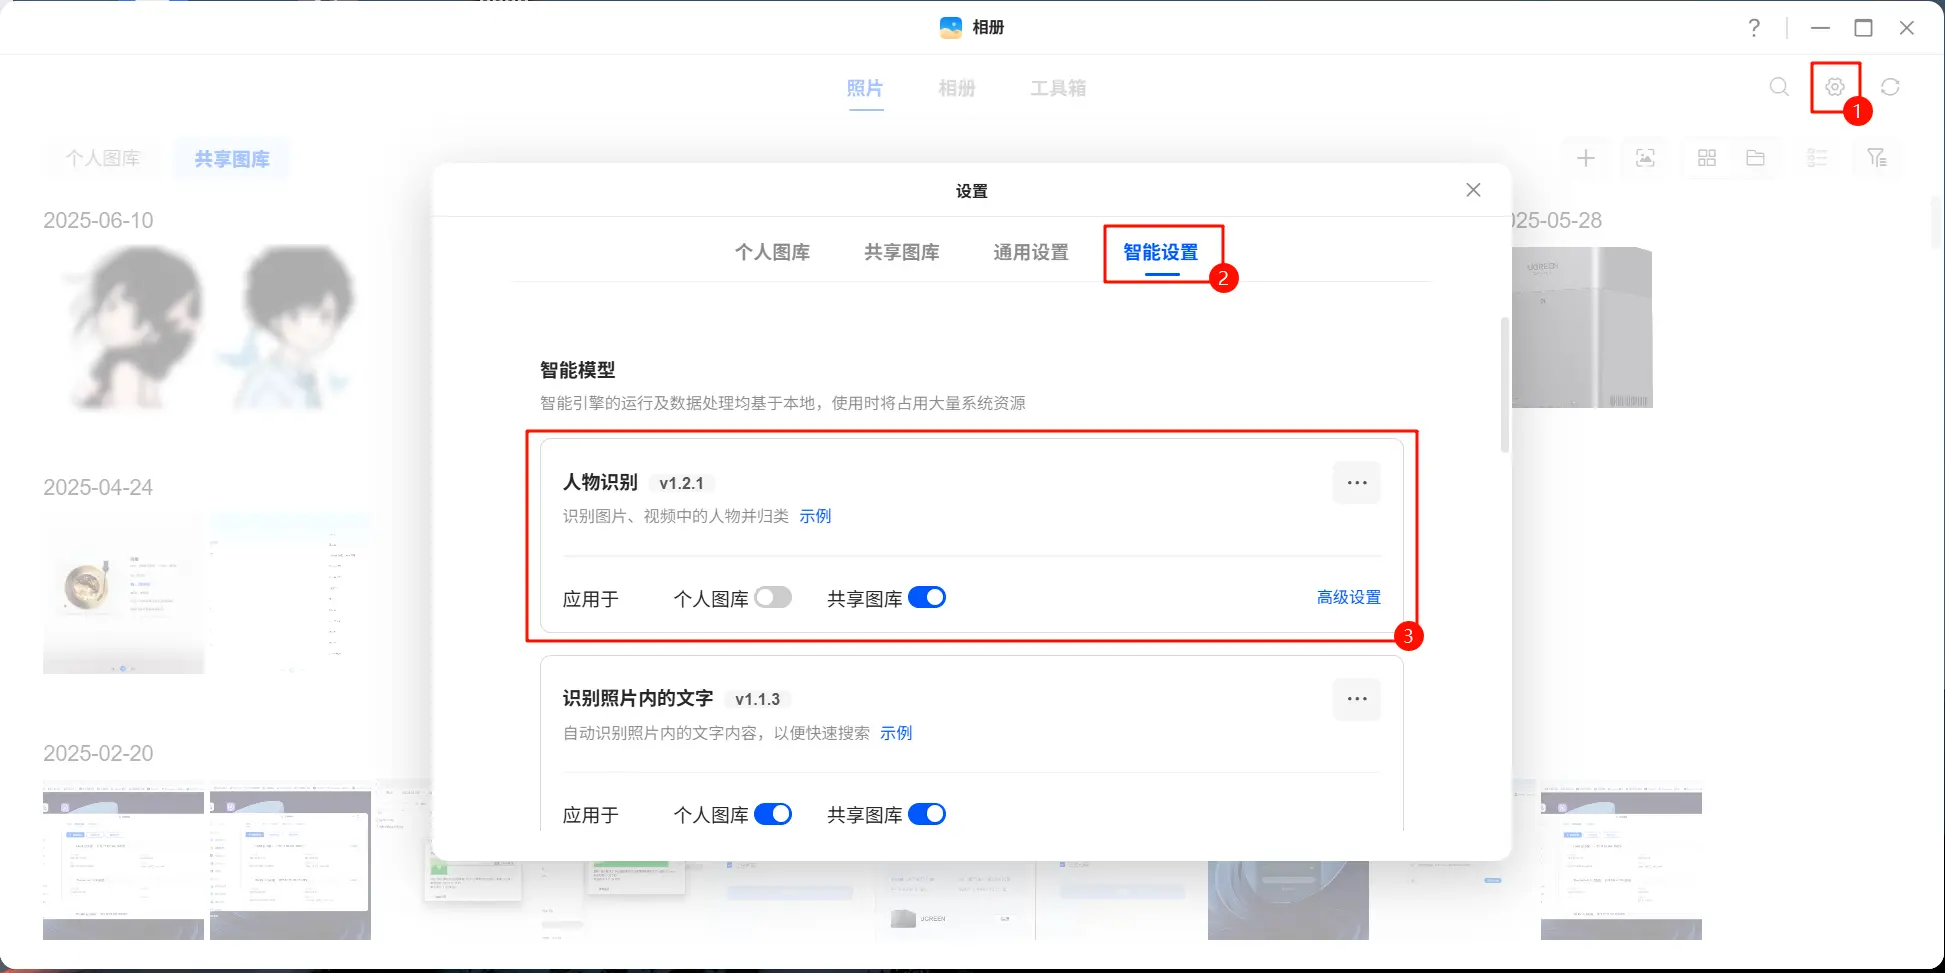Open more options for 识别照片内的文字

1356,699
